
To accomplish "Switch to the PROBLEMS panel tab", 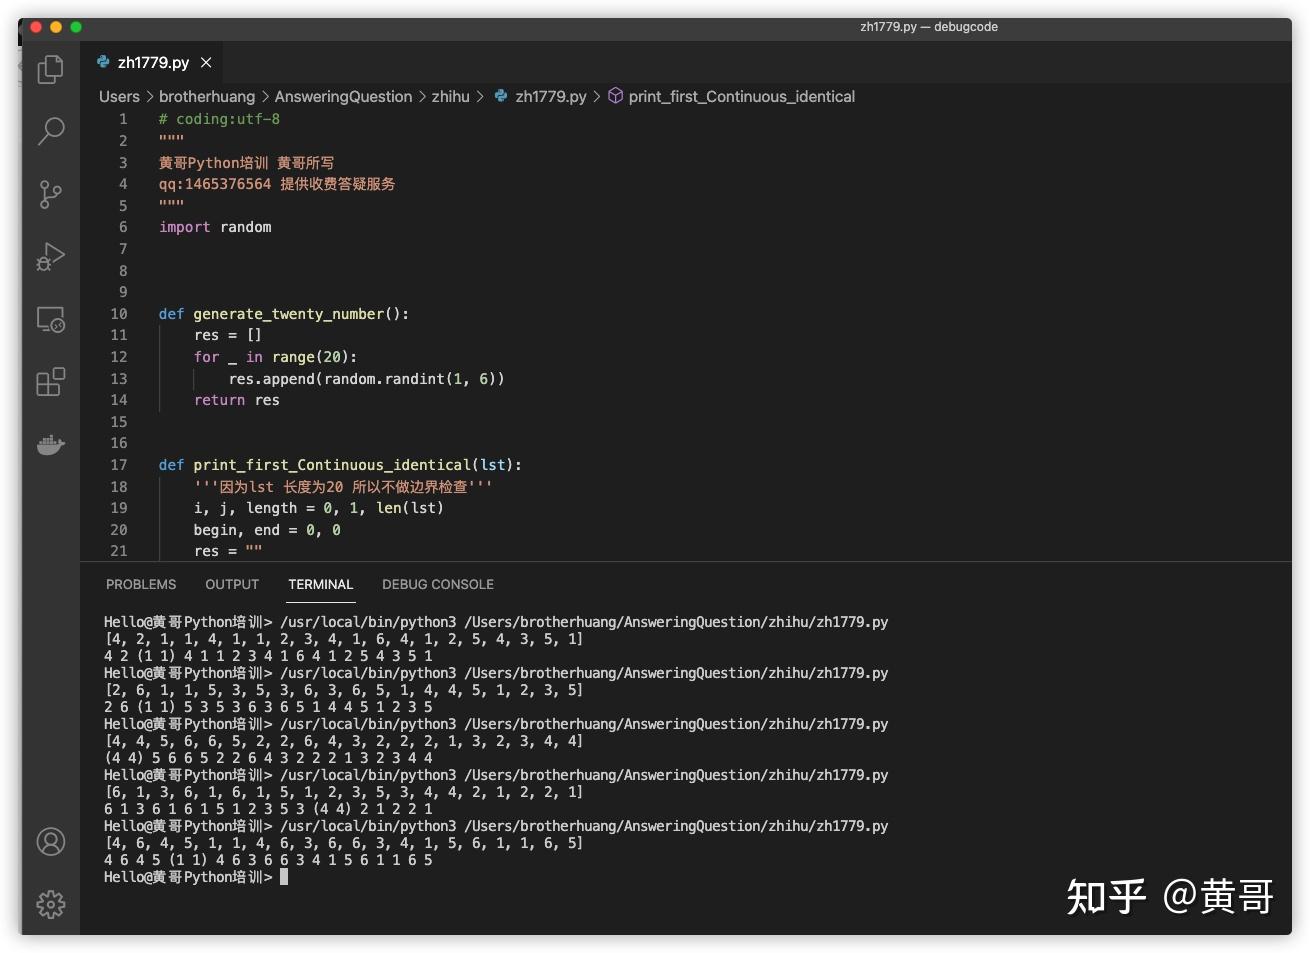I will (x=141, y=584).
